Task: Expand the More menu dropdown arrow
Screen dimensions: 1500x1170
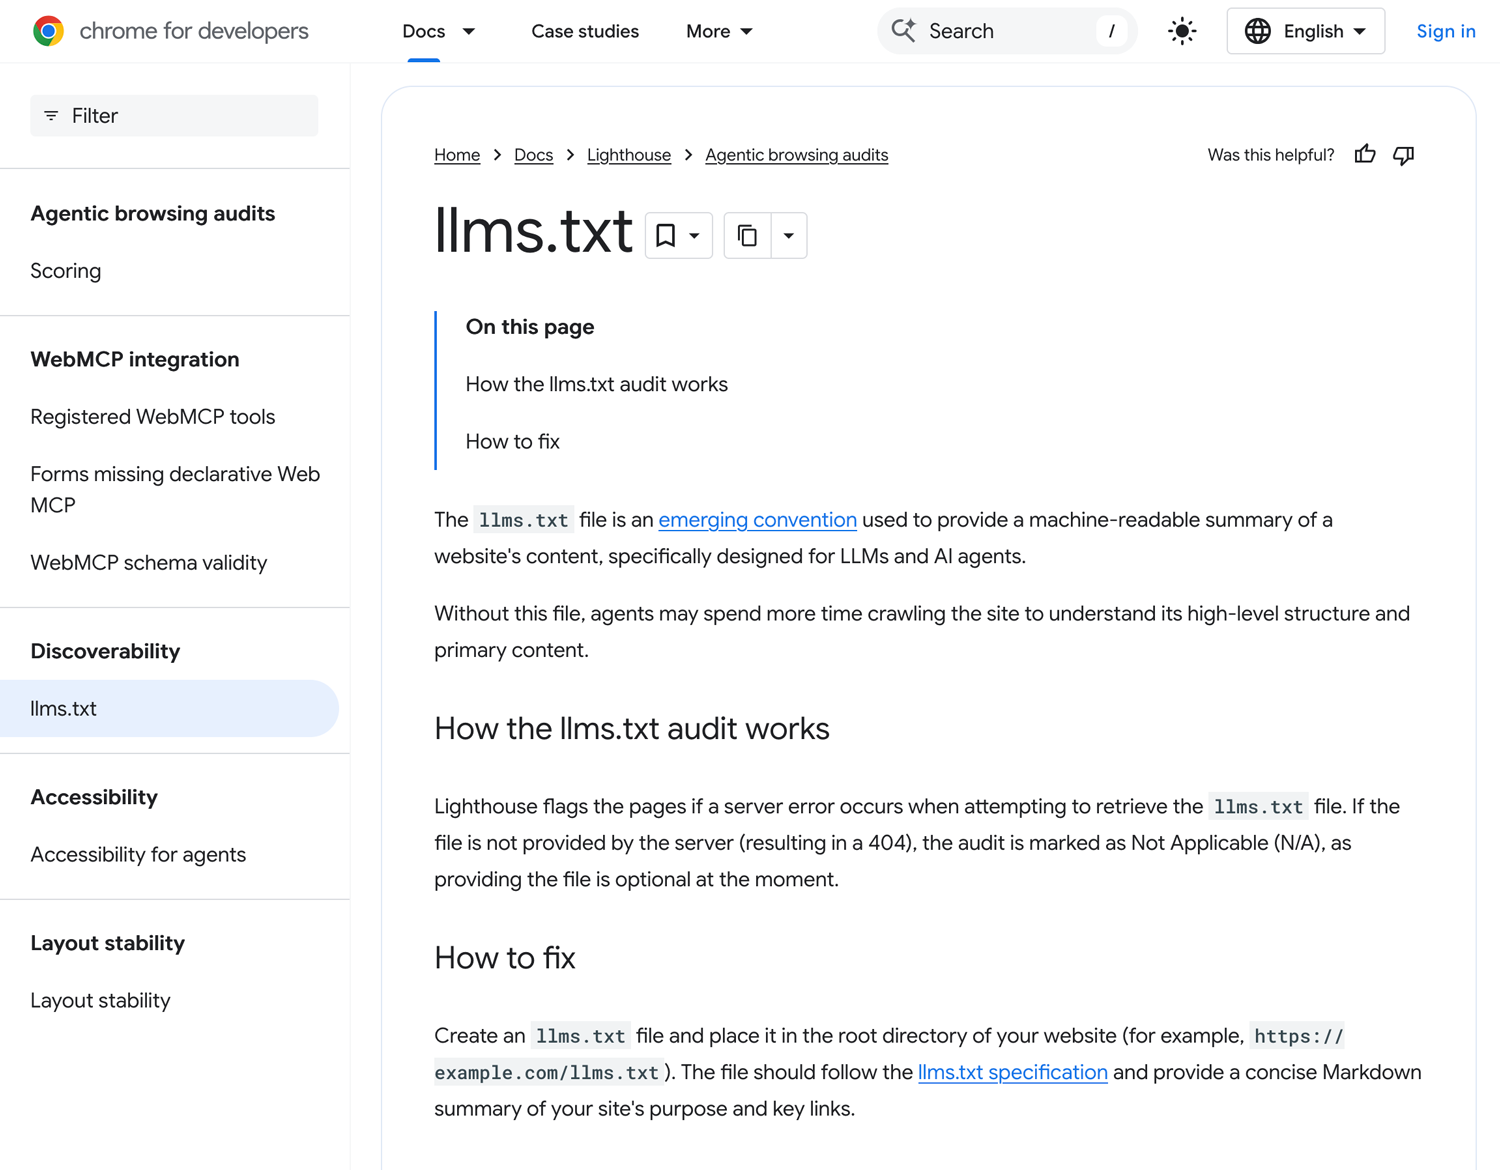Action: [x=746, y=32]
